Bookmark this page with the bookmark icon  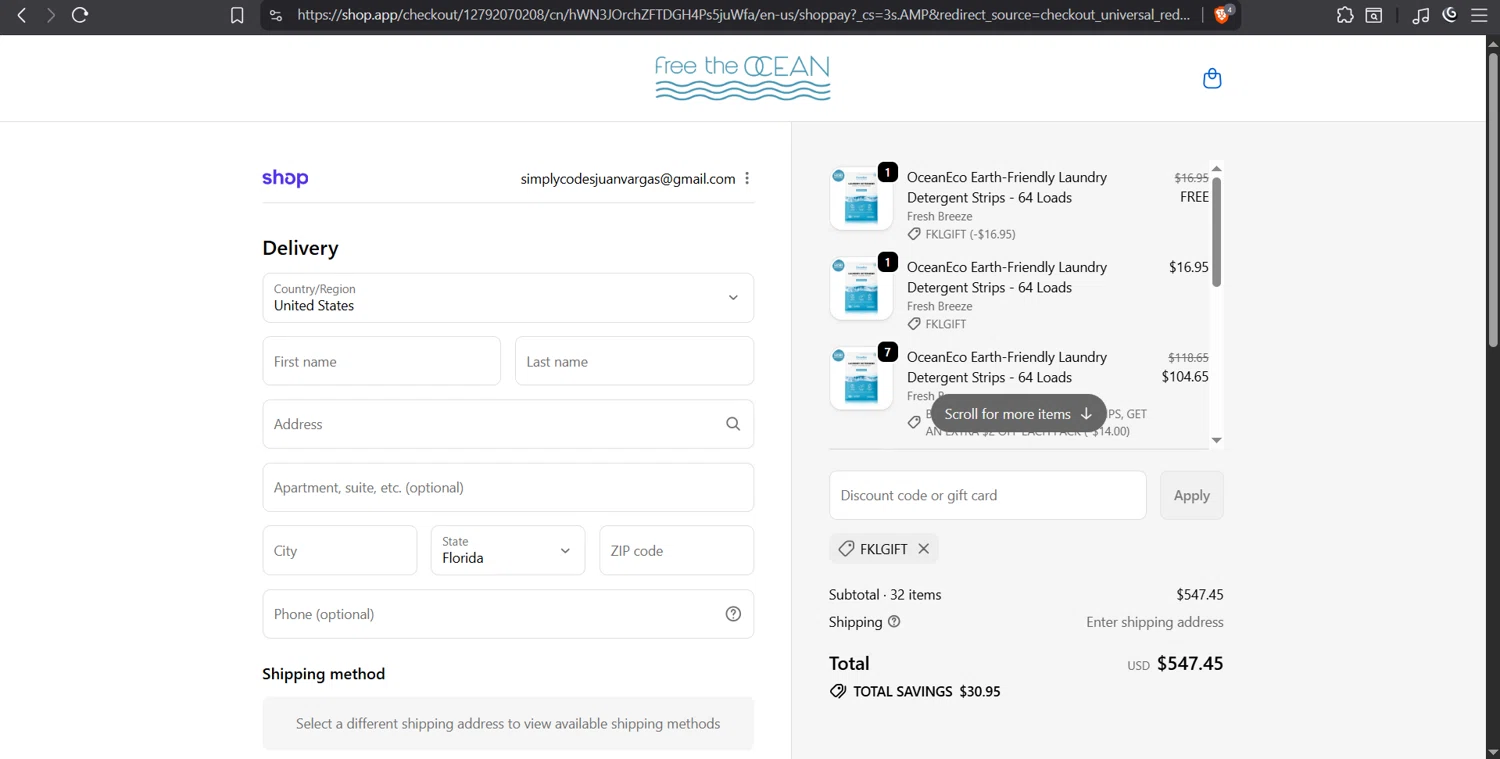pyautogui.click(x=237, y=15)
